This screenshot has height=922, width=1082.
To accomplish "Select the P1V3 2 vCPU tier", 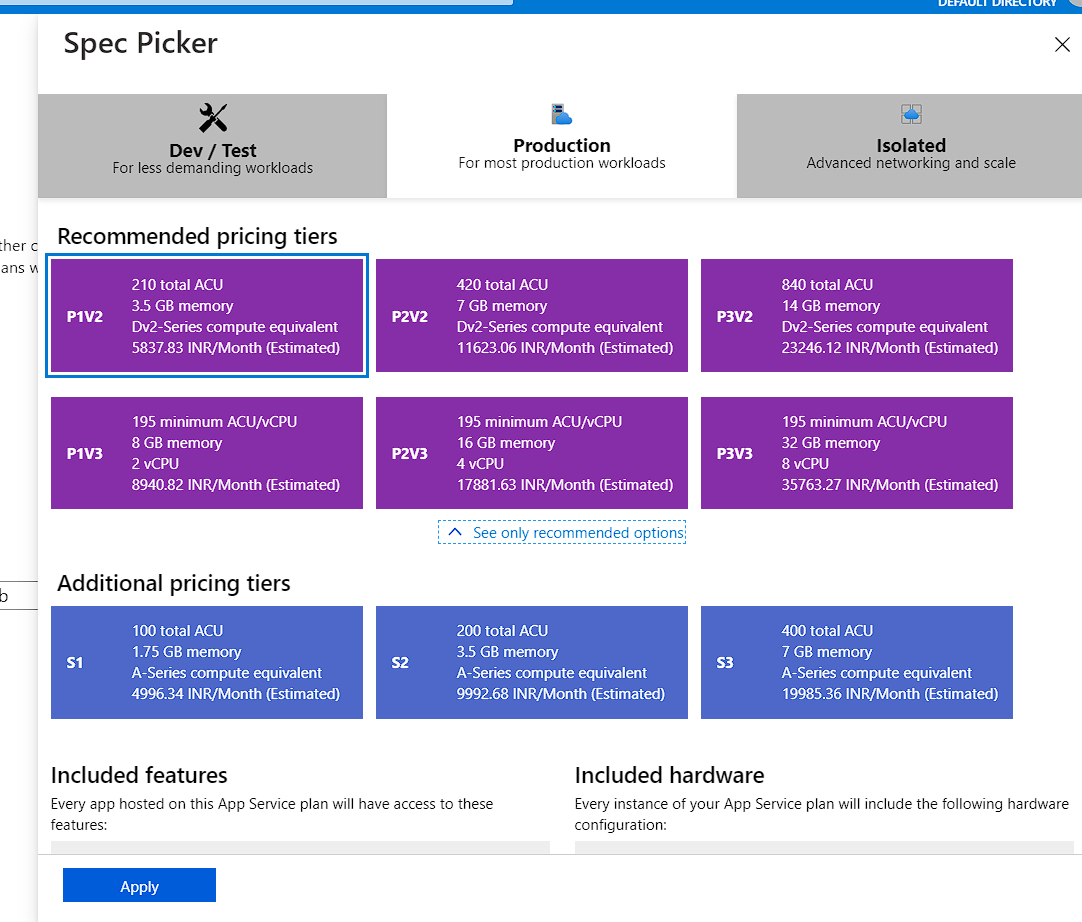I will [207, 453].
